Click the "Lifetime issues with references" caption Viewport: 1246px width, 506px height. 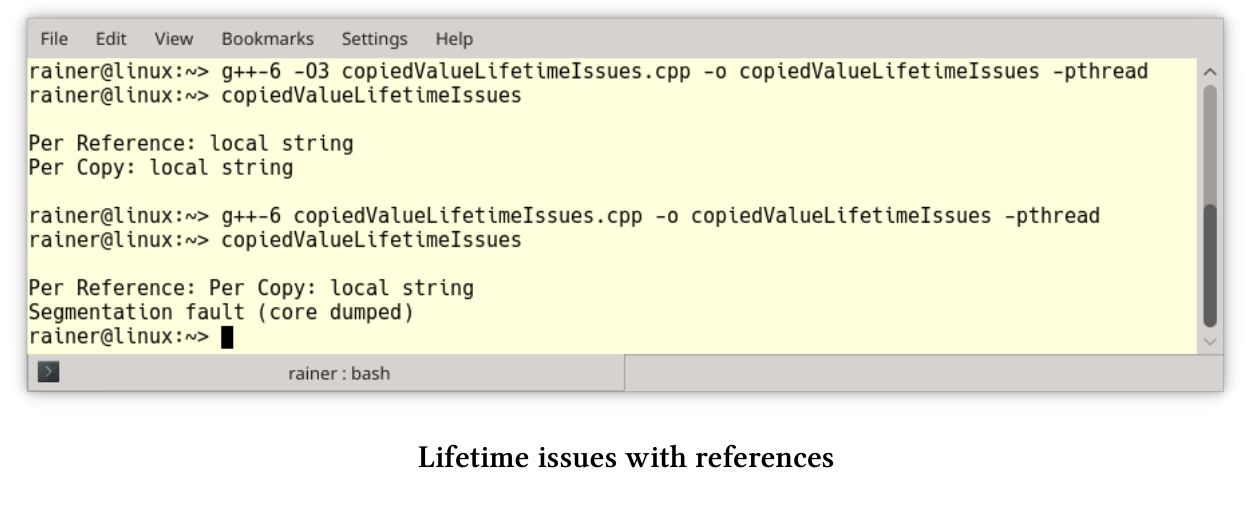point(625,458)
